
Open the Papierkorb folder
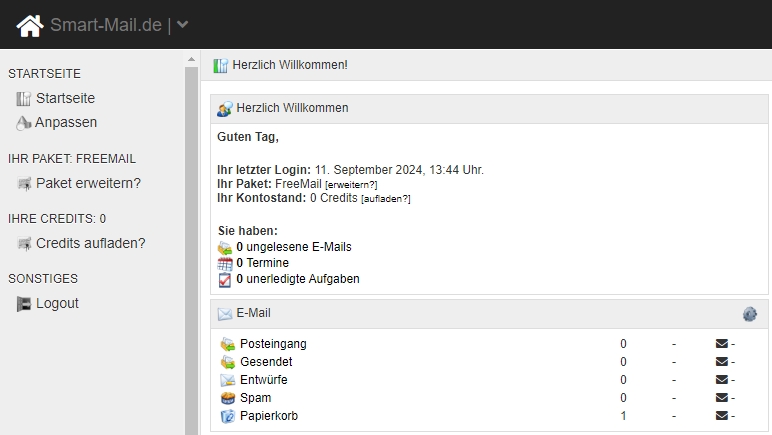click(269, 416)
